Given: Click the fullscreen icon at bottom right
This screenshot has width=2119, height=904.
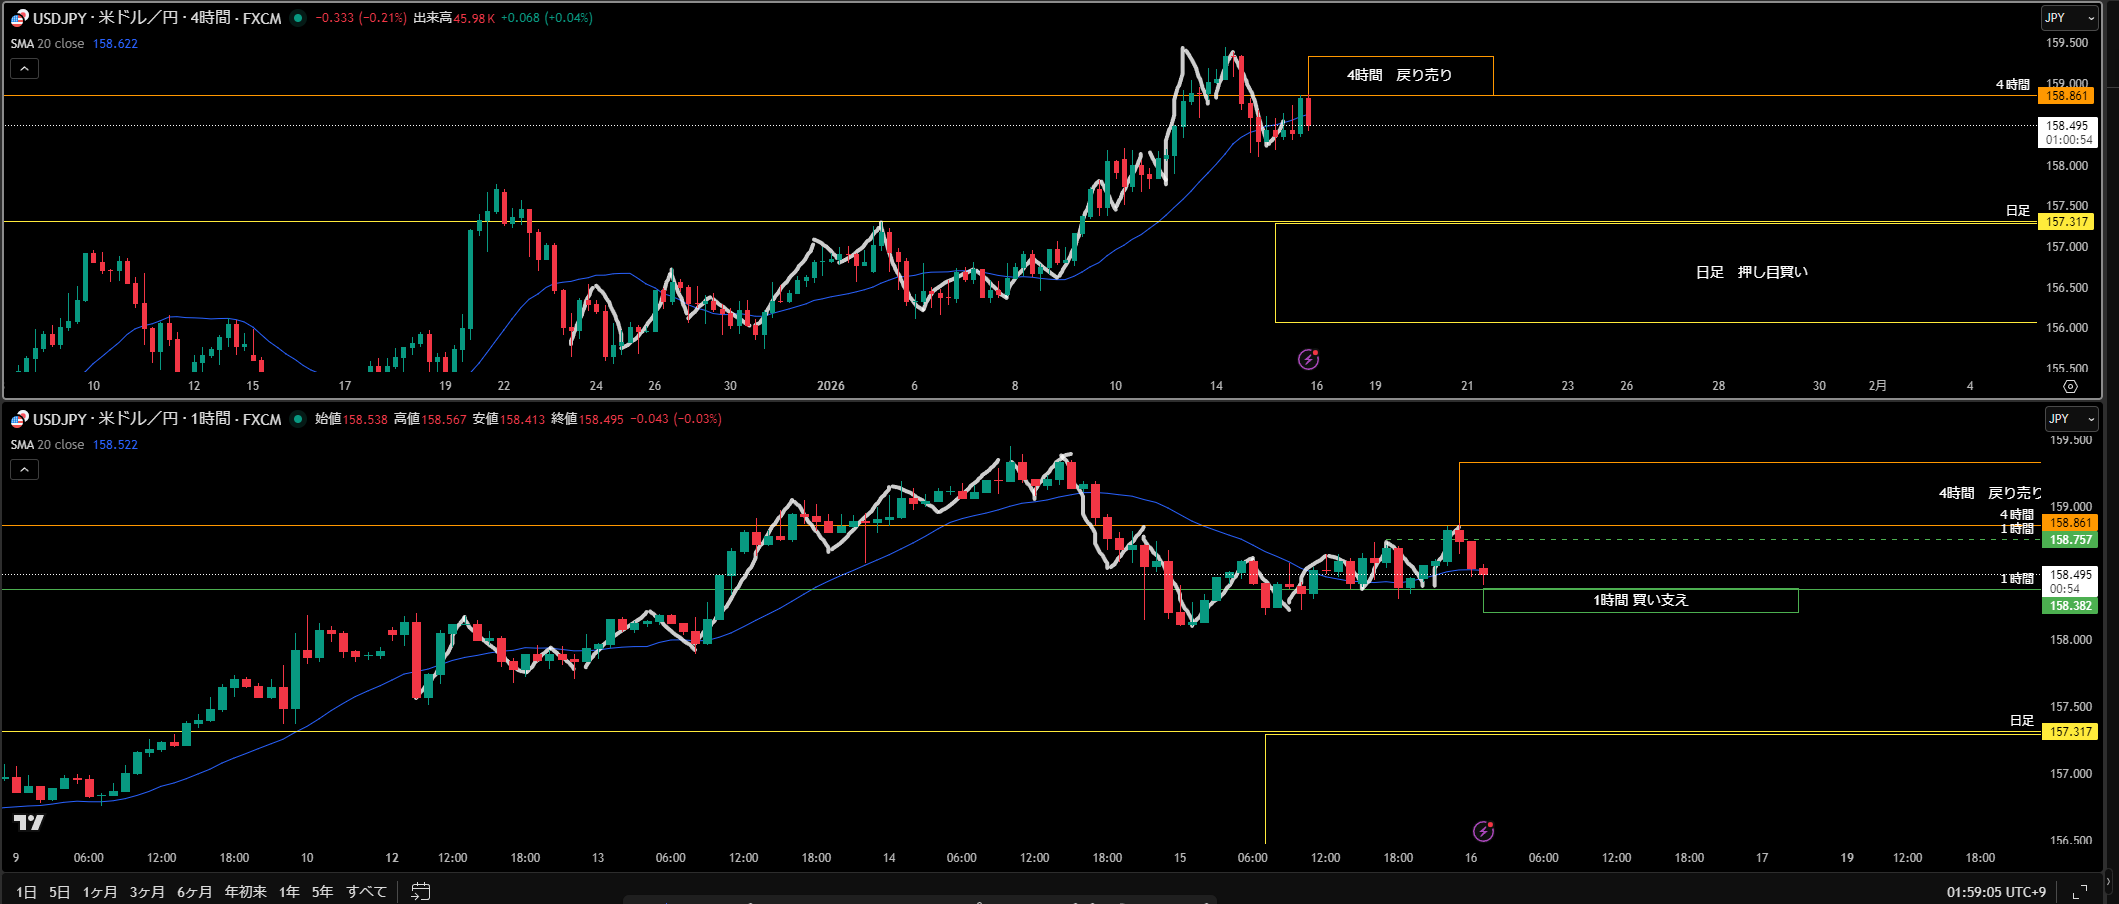Looking at the screenshot, I should (x=2080, y=891).
